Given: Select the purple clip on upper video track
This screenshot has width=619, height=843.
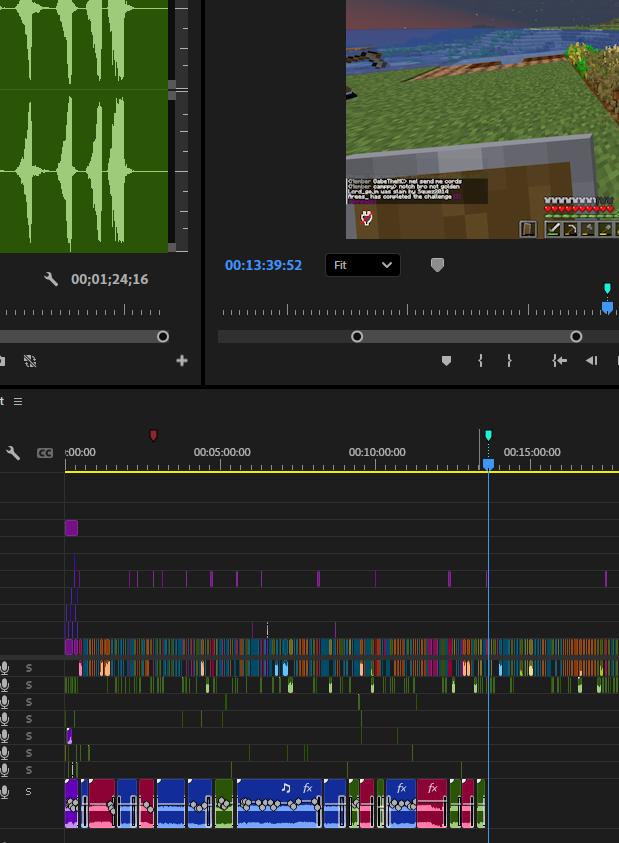Looking at the screenshot, I should (x=72, y=528).
